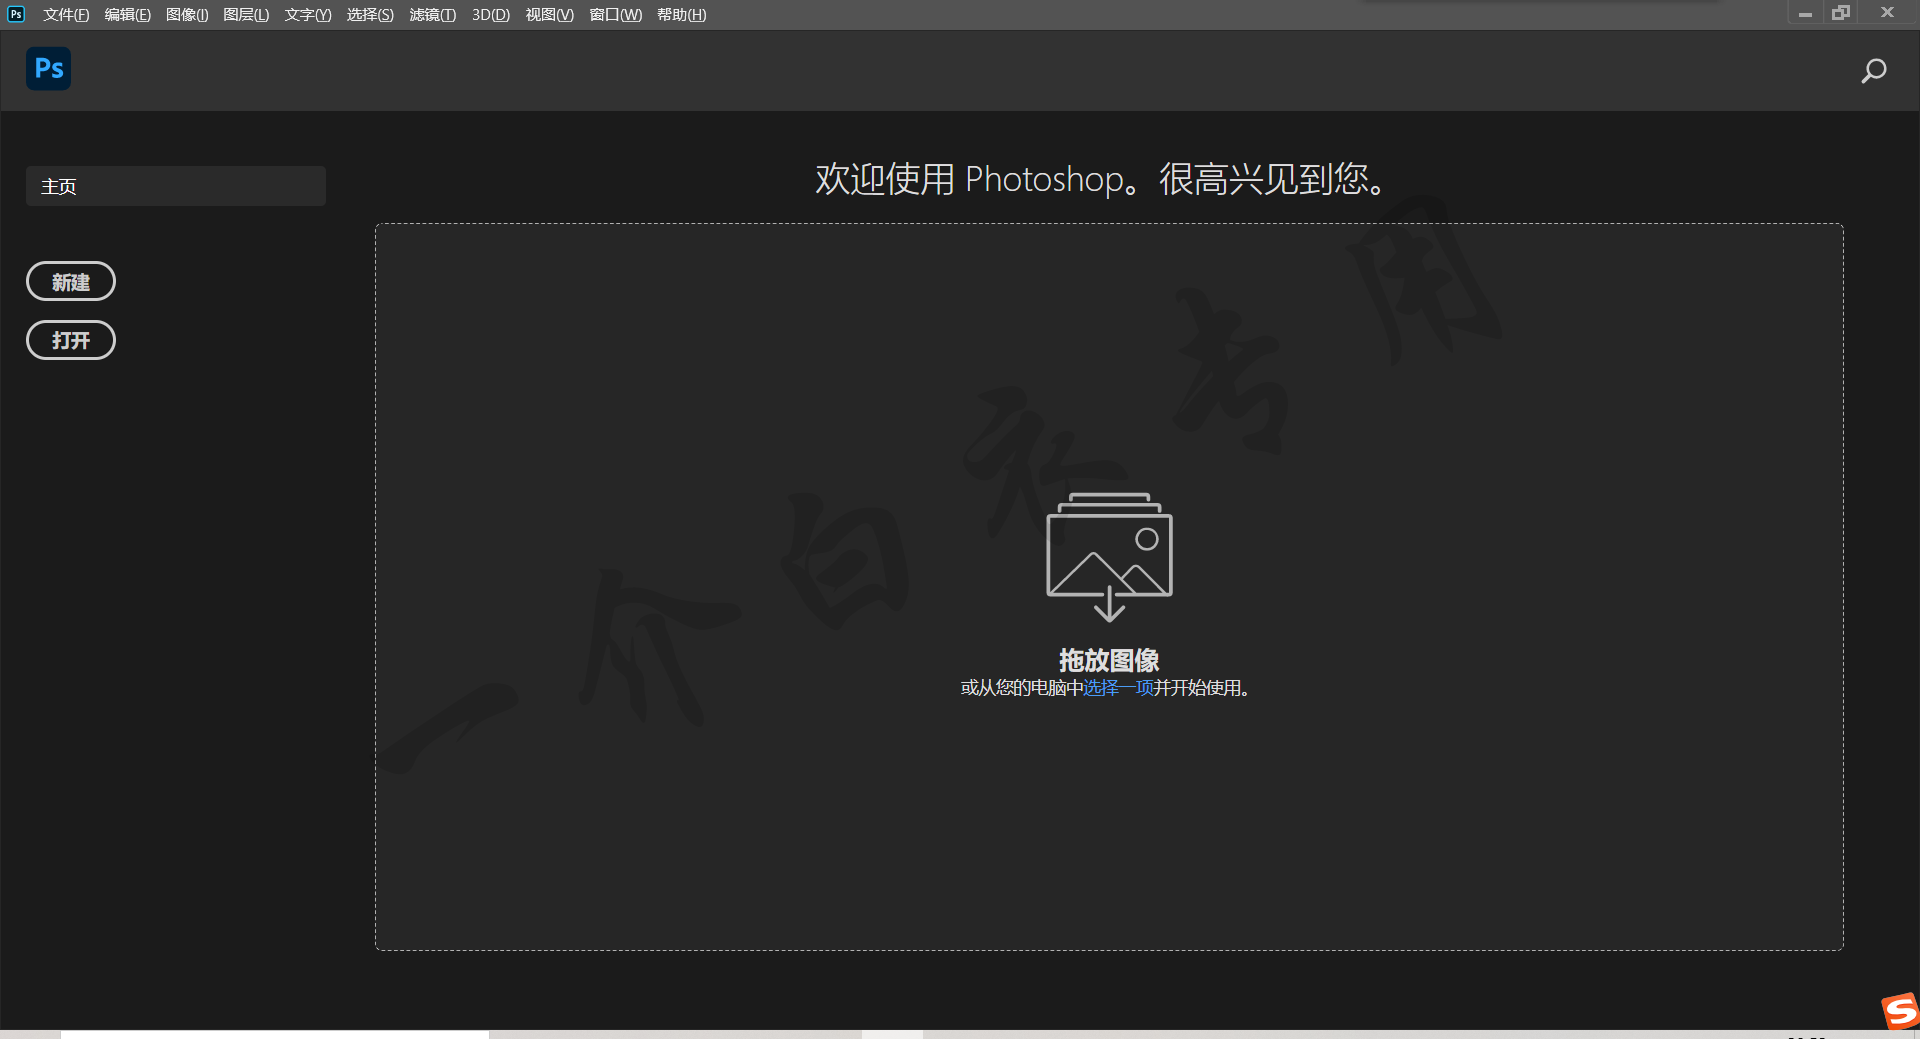The width and height of the screenshot is (1920, 1039).
Task: Open the search magnifier icon
Action: (1873, 71)
